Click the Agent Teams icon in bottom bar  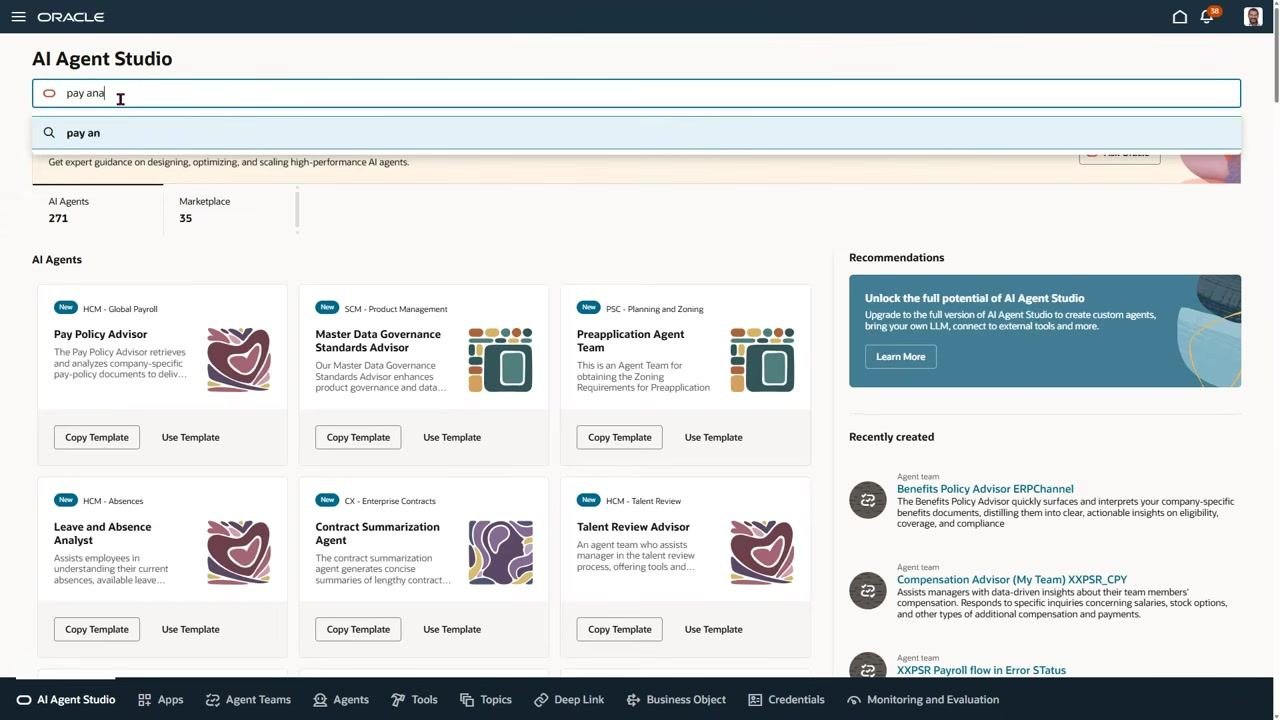click(x=212, y=700)
